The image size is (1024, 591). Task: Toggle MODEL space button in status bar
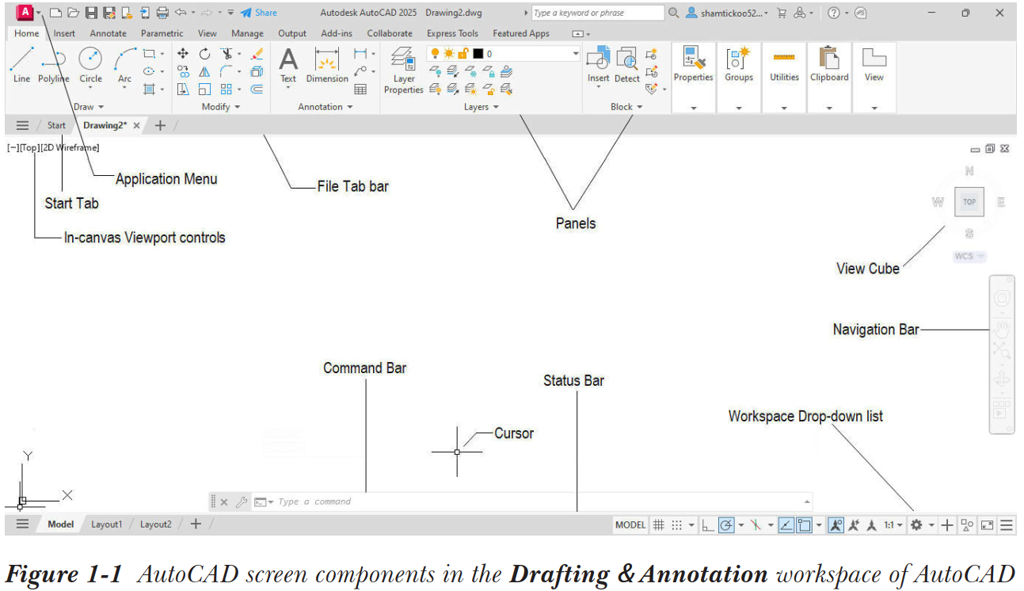pos(630,524)
